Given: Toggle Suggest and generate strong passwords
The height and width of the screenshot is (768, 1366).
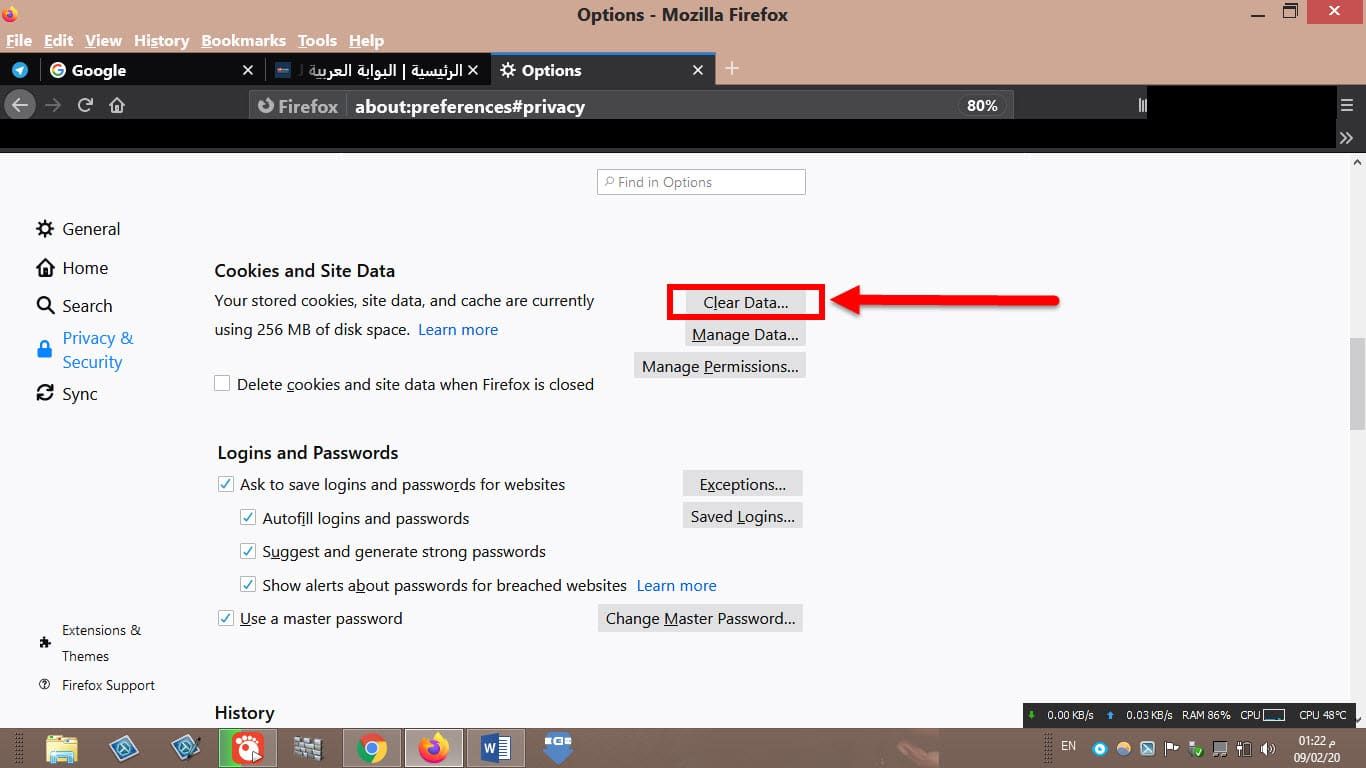Looking at the screenshot, I should point(248,551).
